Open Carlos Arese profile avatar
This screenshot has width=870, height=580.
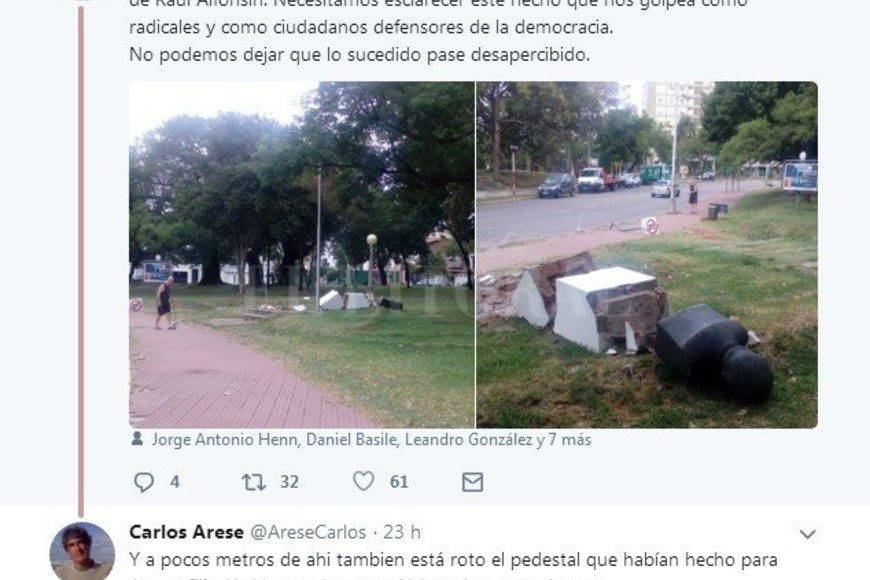[x=82, y=552]
